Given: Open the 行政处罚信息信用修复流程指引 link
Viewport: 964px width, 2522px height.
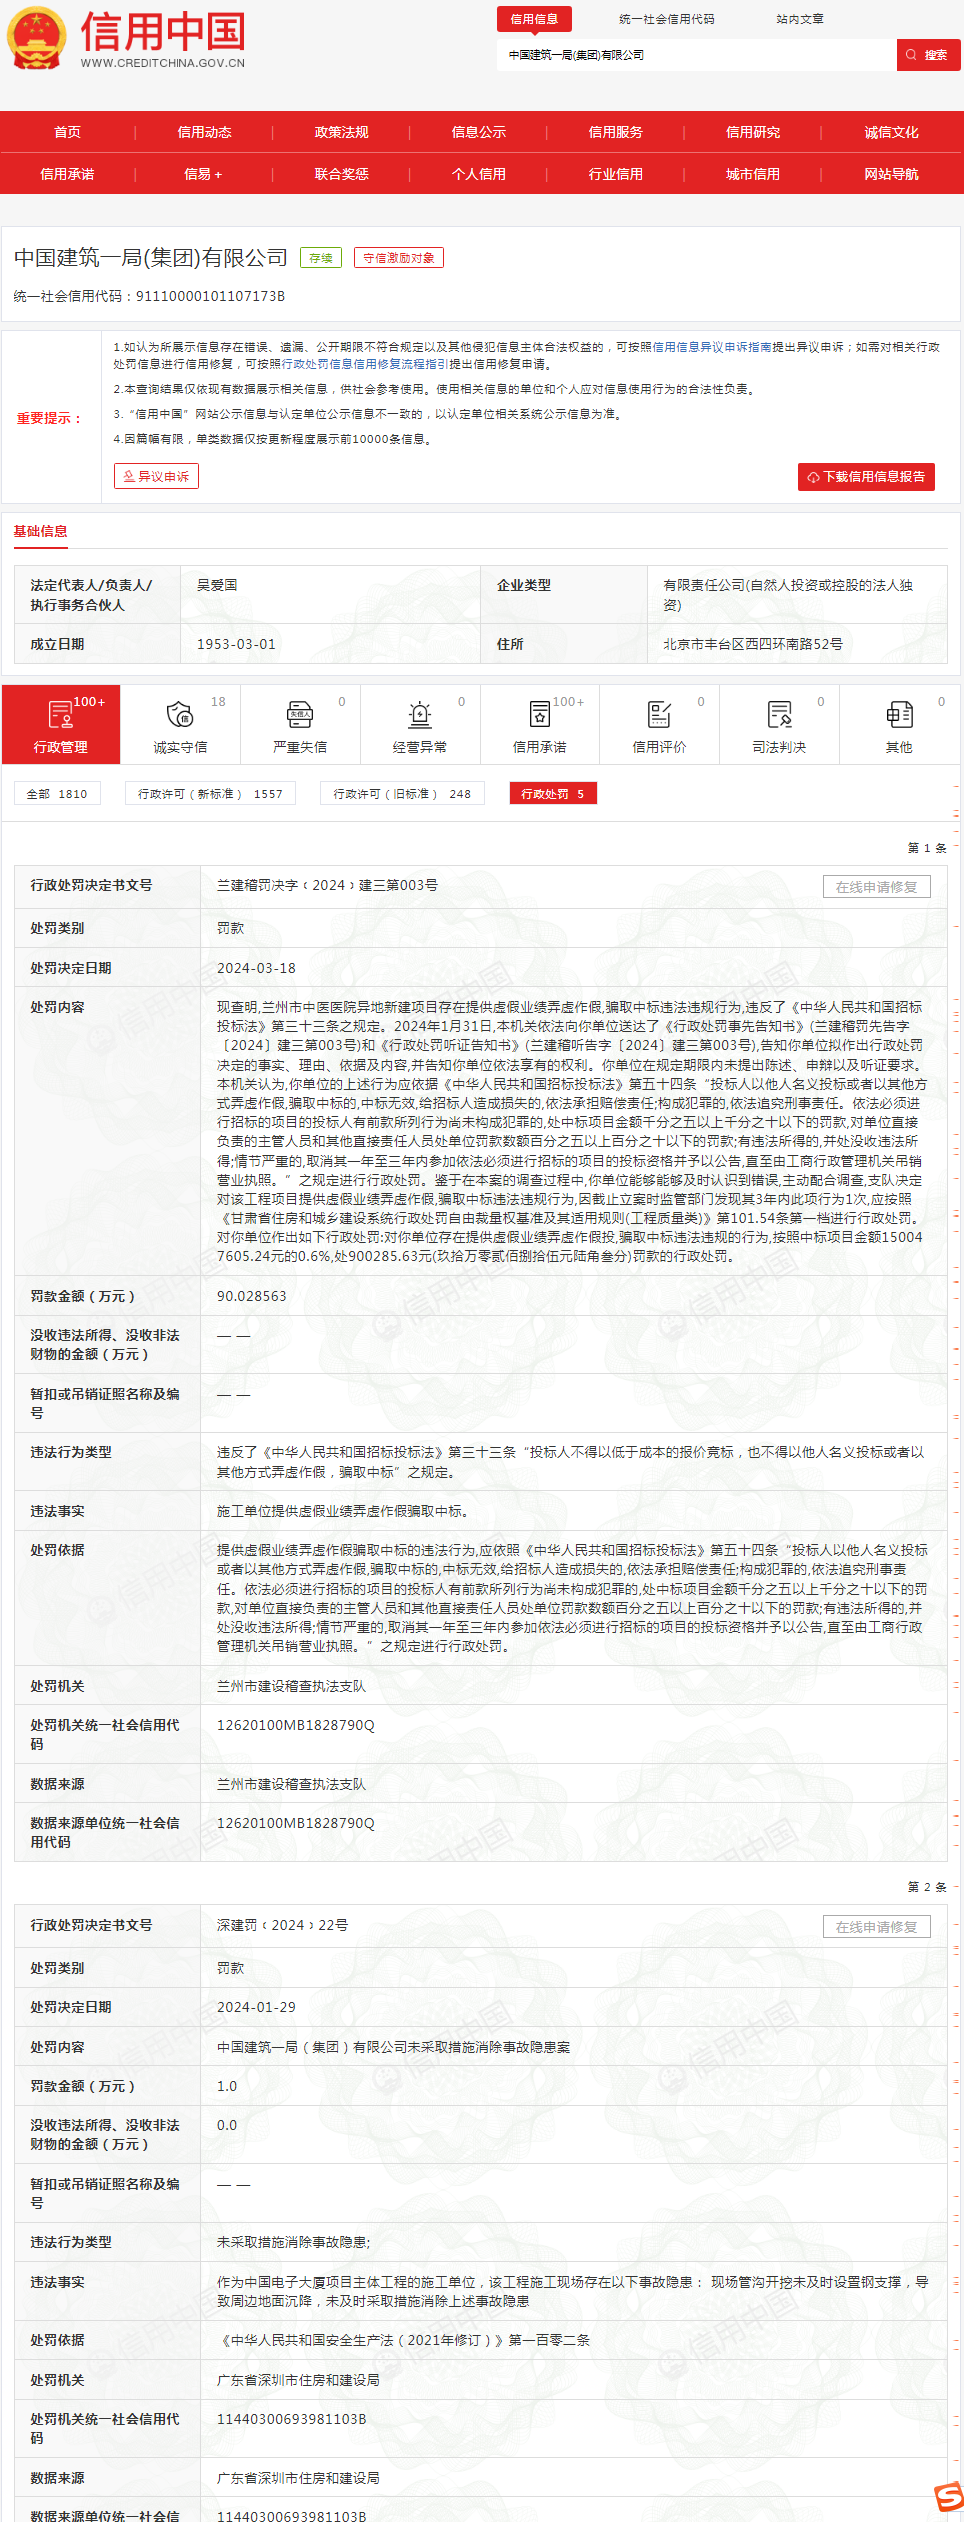Looking at the screenshot, I should 365,364.
